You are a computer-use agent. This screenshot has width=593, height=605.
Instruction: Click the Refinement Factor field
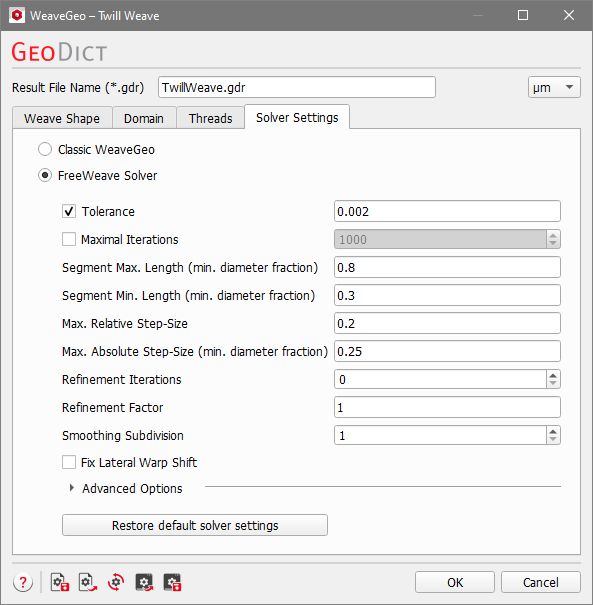pos(447,407)
